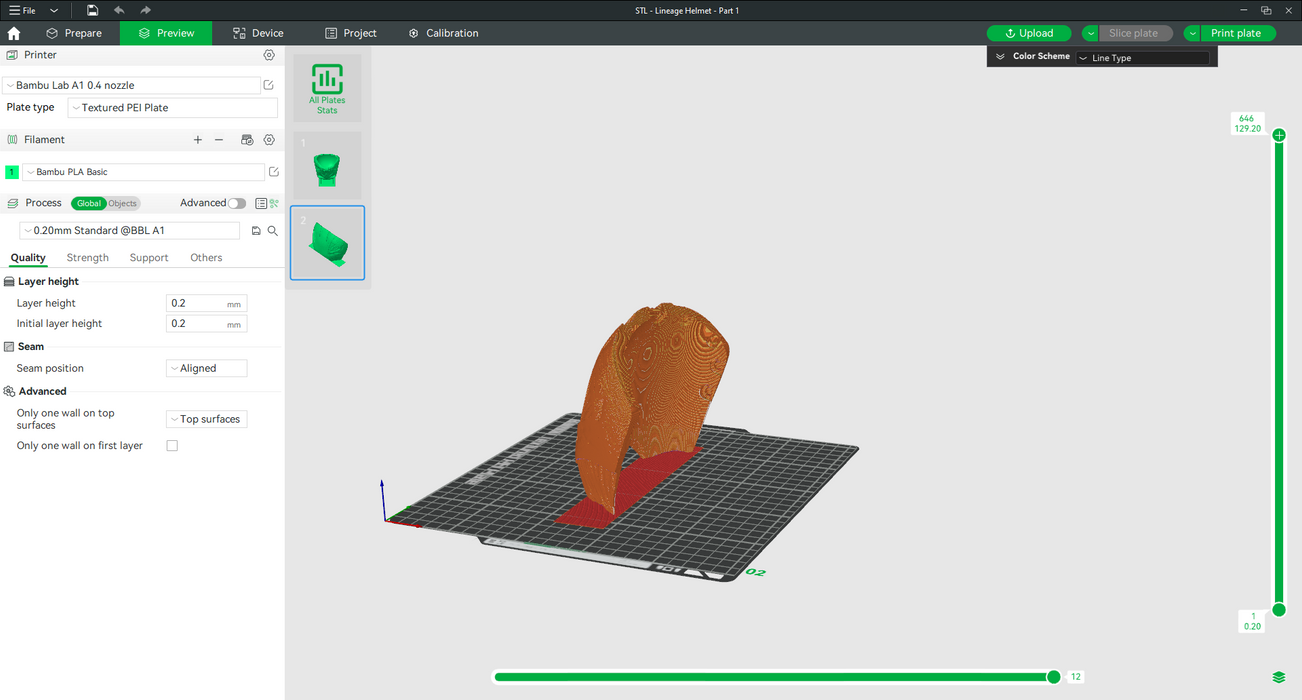The width and height of the screenshot is (1302, 700).
Task: Click the Upload button
Action: [1029, 33]
